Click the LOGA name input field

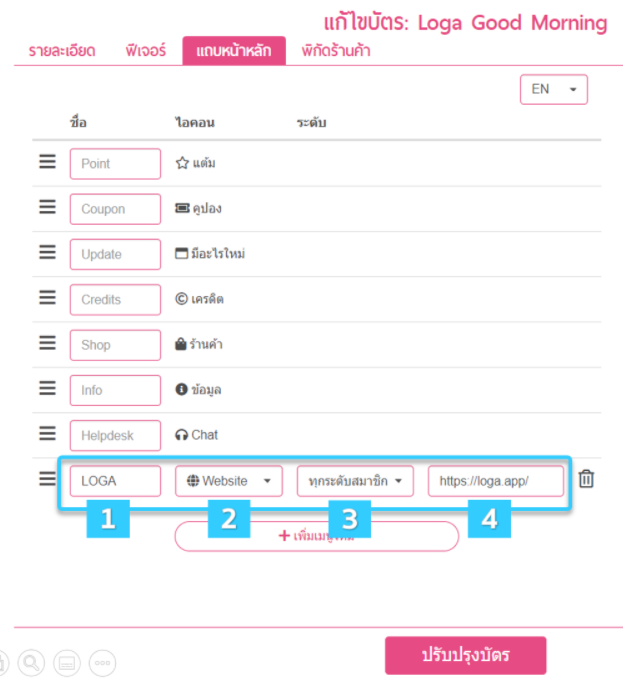click(x=115, y=481)
